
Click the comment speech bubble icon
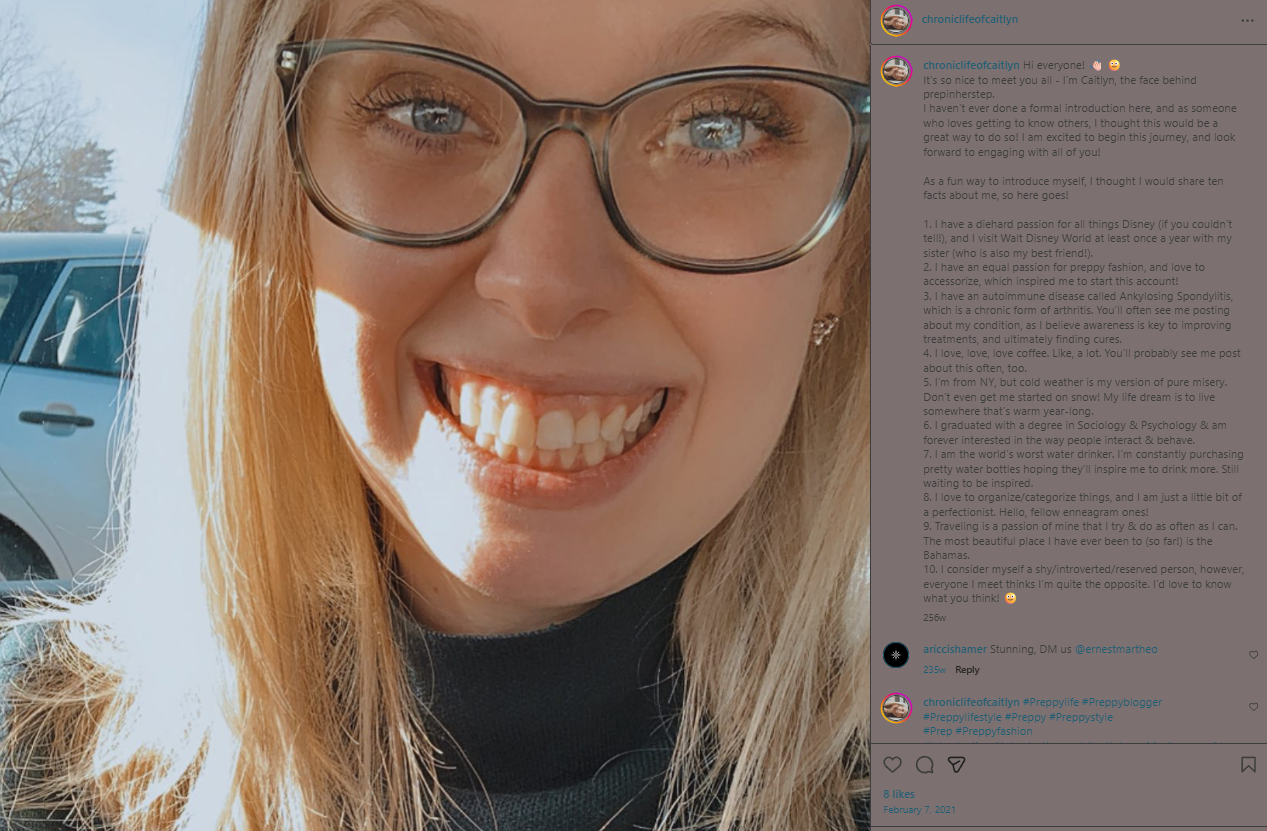[925, 765]
